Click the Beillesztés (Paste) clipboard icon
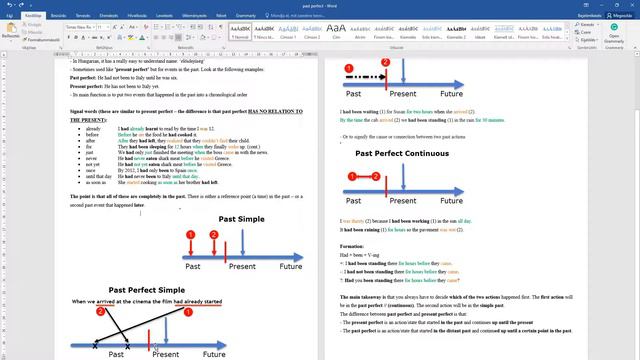 (11, 28)
